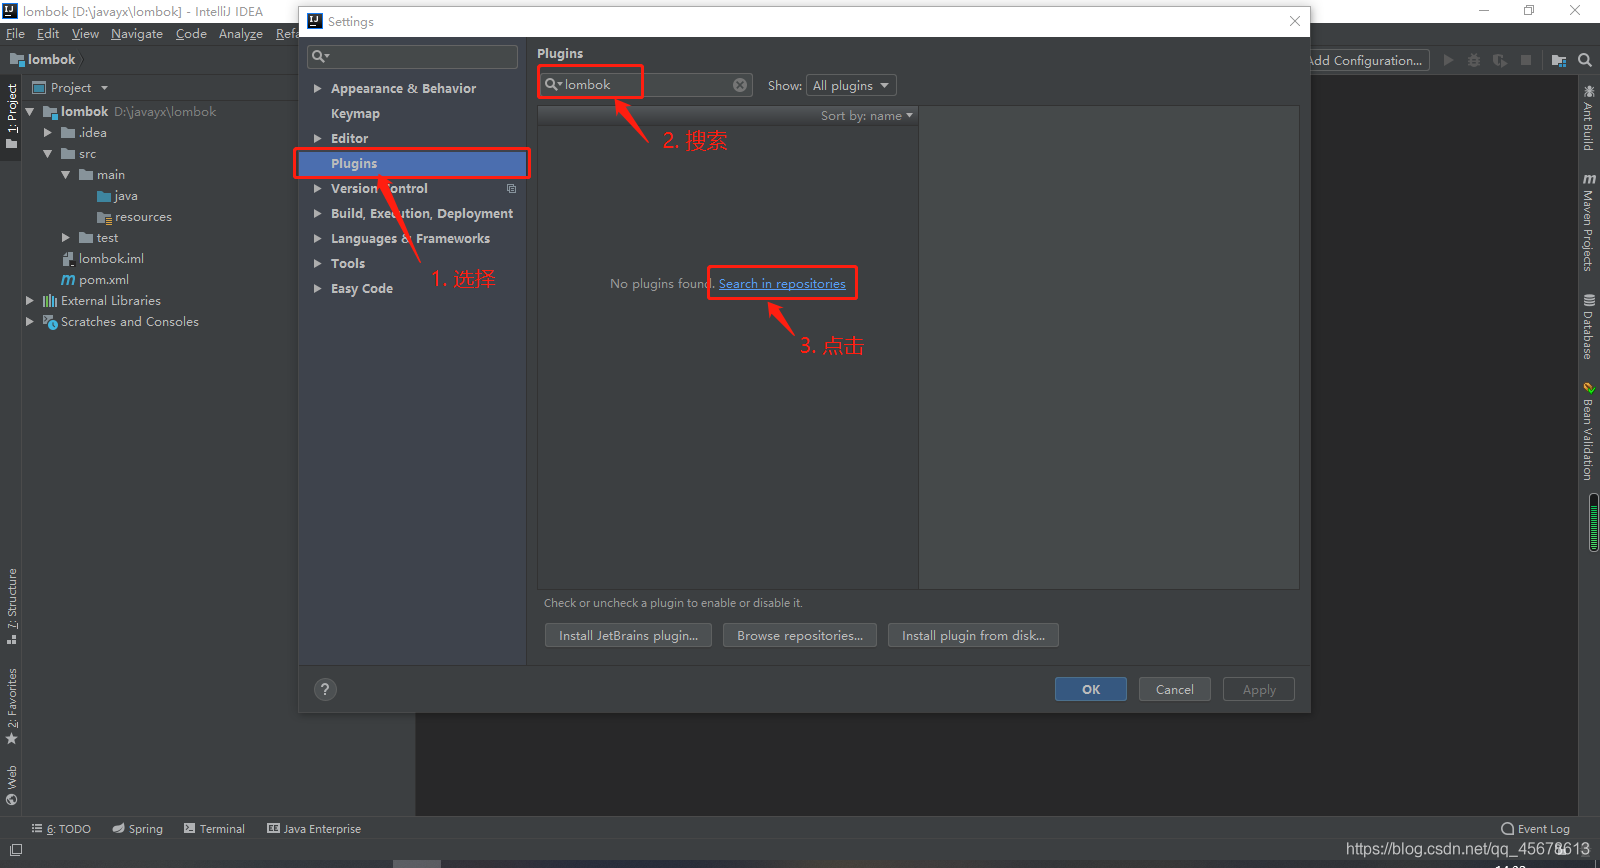
Task: Expand Build, Execution, Deployment settings
Action: click(x=317, y=213)
